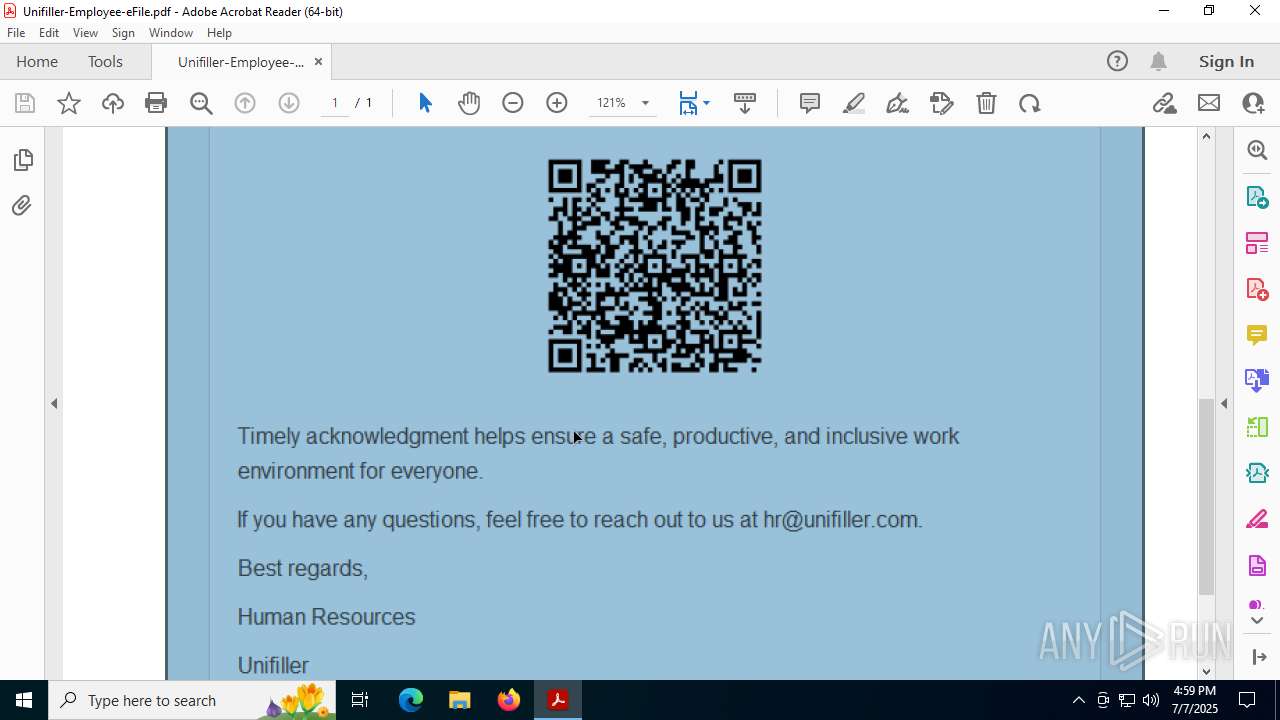Select the highlight text tool
The image size is (1280, 720).
coord(854,103)
